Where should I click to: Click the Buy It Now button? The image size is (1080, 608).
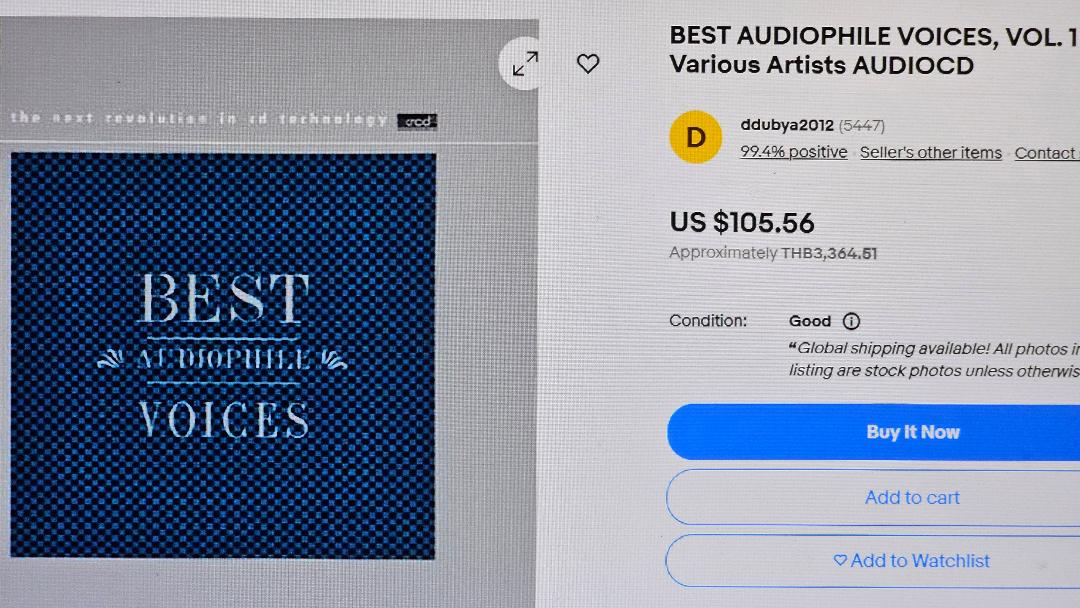[873, 432]
